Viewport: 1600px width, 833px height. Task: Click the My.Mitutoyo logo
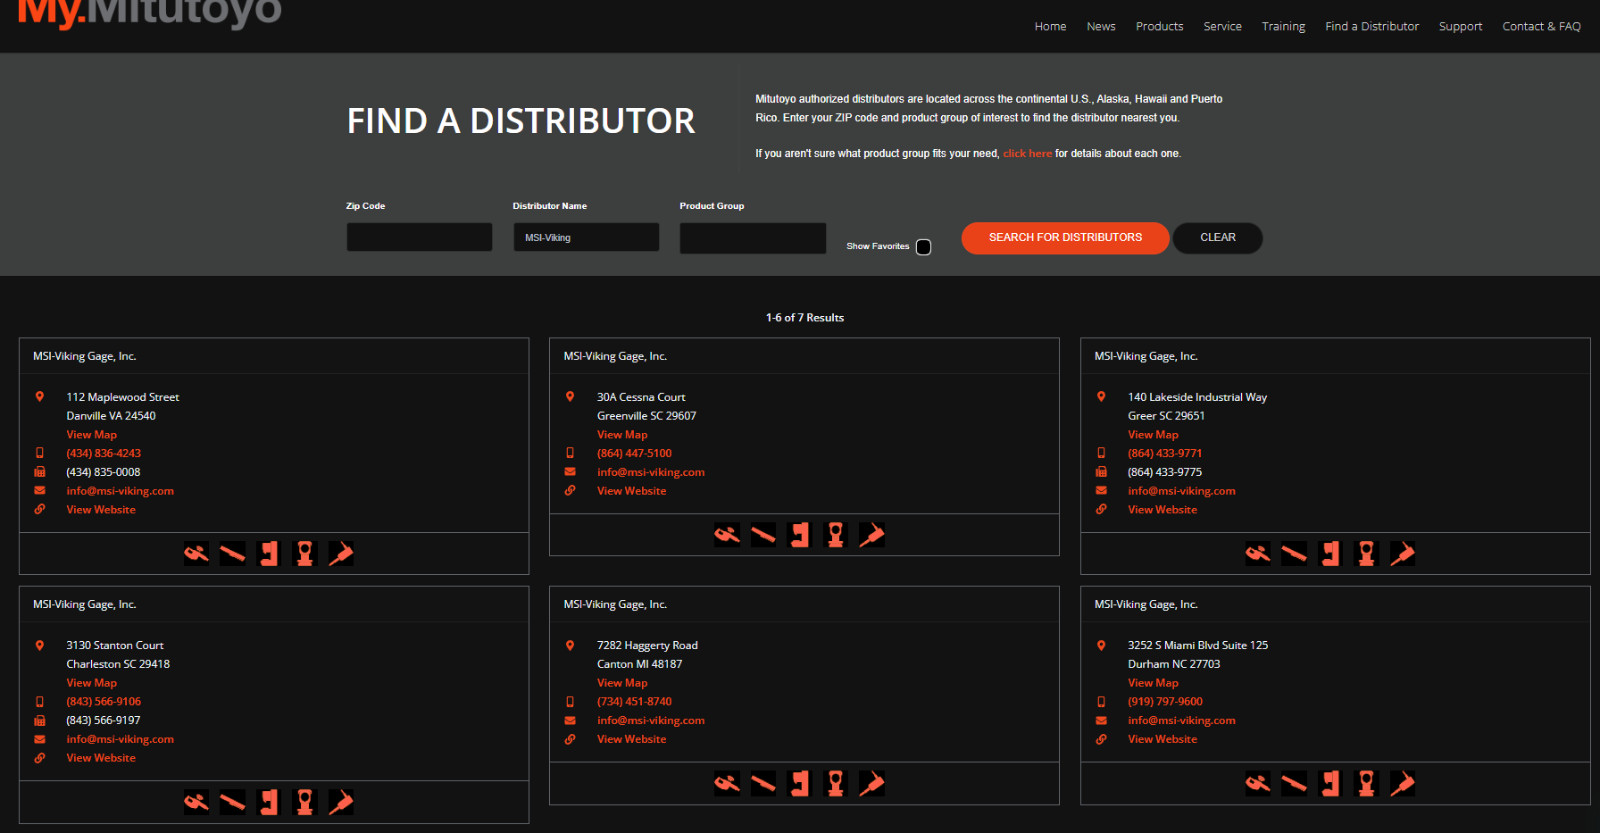[x=150, y=14]
